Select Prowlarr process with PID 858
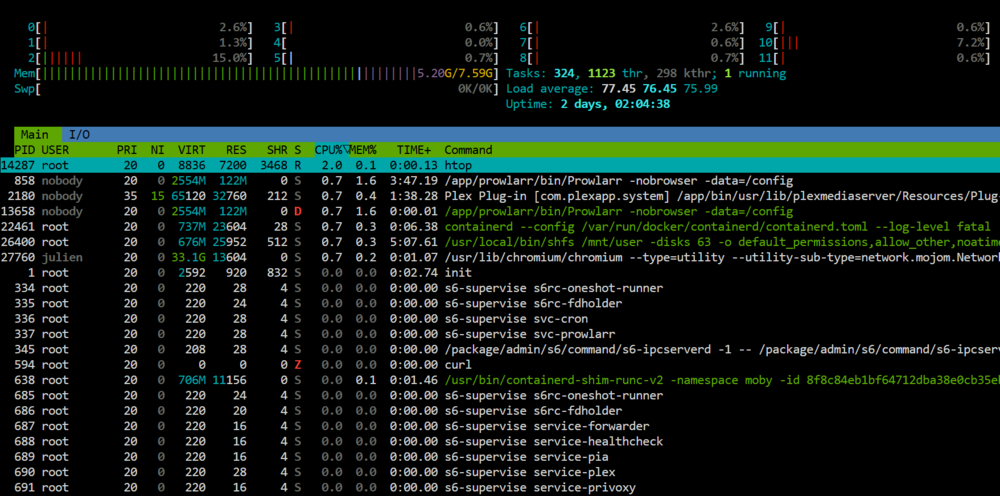This screenshot has width=1000, height=496. pos(500,180)
